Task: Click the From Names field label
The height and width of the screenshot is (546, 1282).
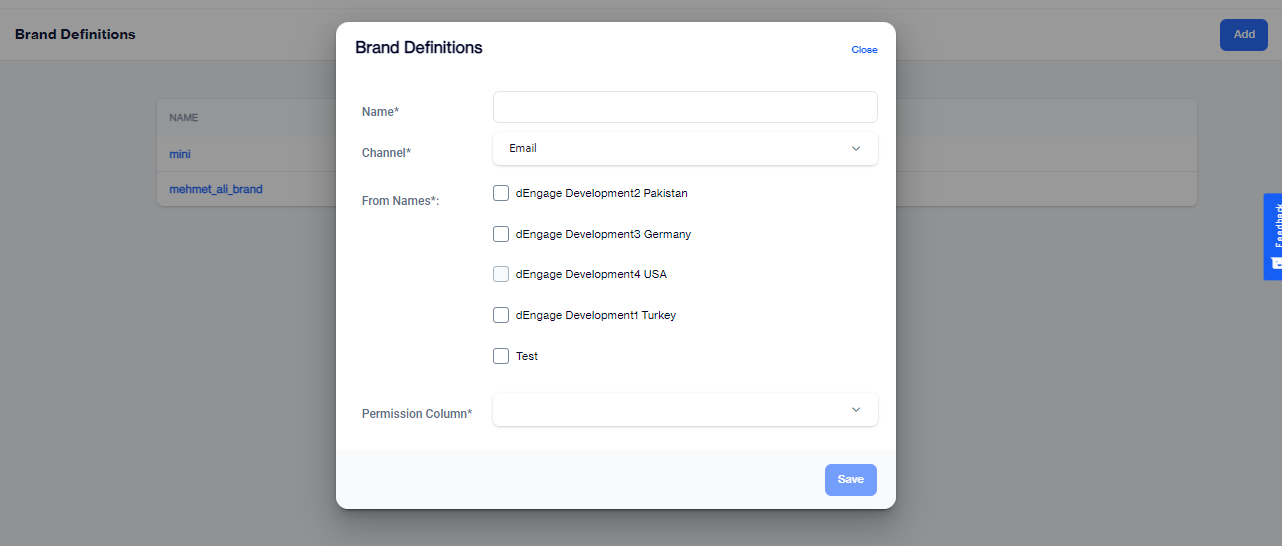Action: pos(400,200)
